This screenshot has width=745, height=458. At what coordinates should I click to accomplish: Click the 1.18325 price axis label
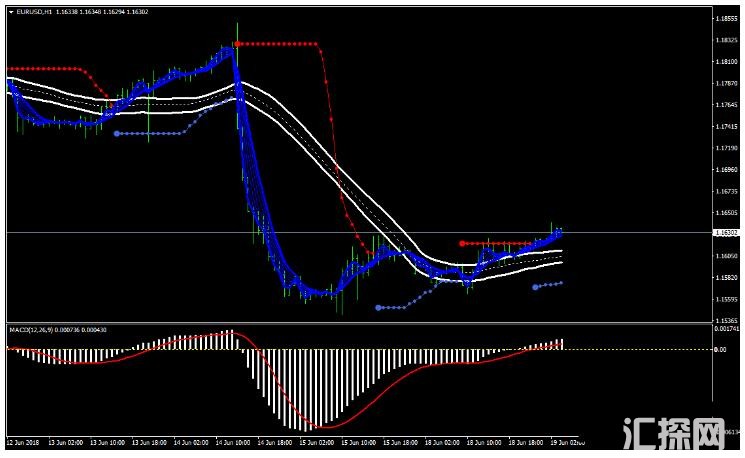coord(726,40)
